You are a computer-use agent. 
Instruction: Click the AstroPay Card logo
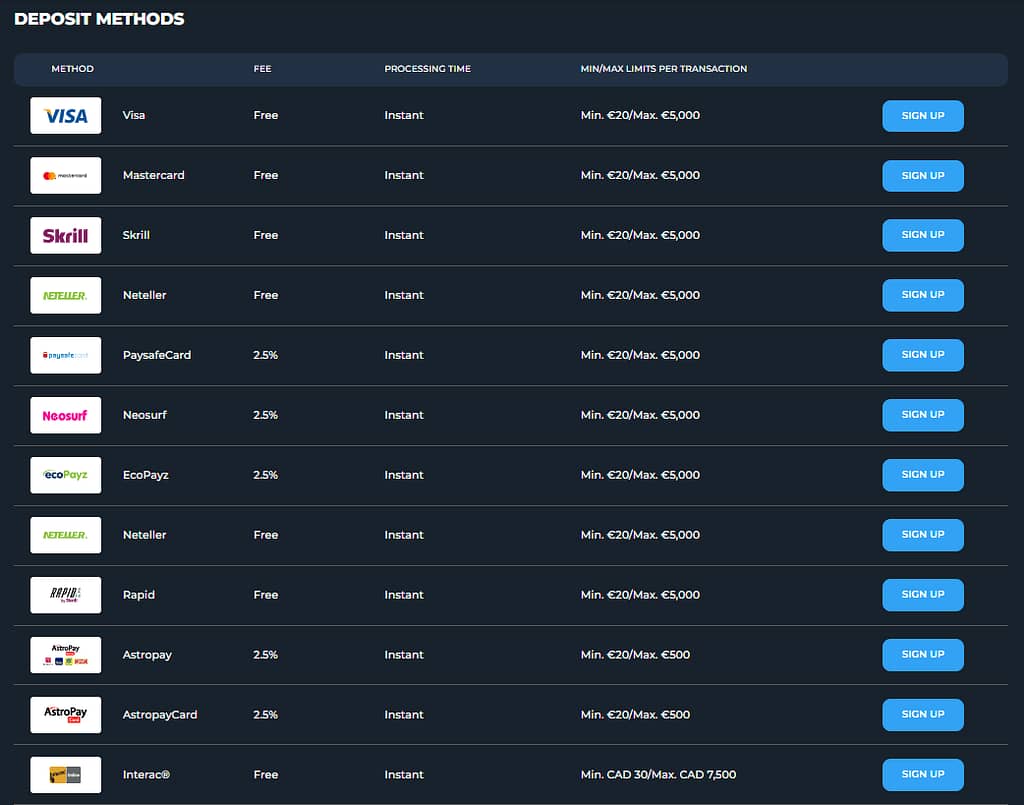65,715
